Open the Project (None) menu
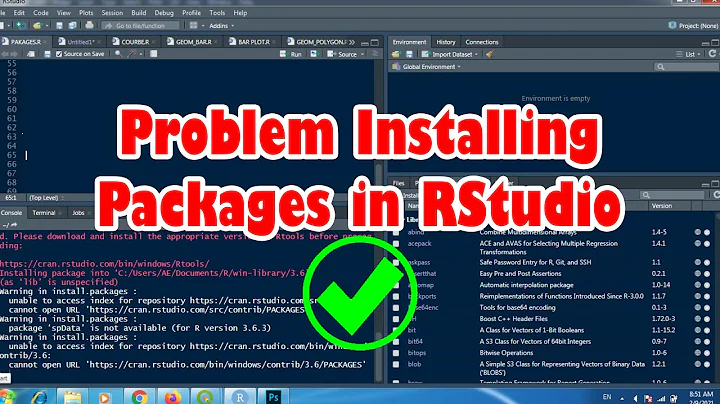The image size is (720, 404). click(693, 26)
